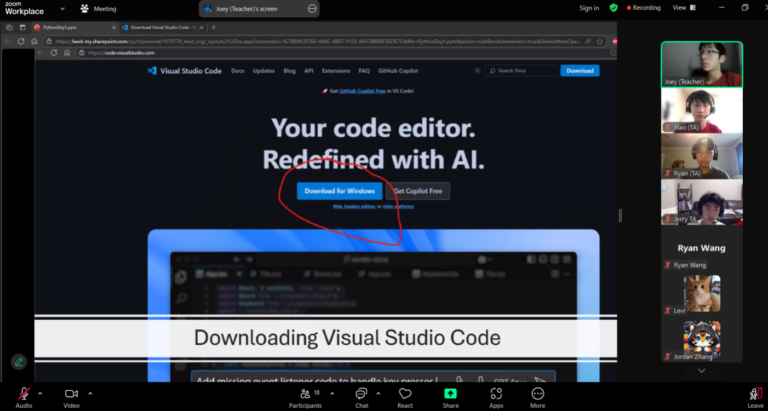768x411 pixels.
Task: Click Download for Windows
Action: coord(339,191)
